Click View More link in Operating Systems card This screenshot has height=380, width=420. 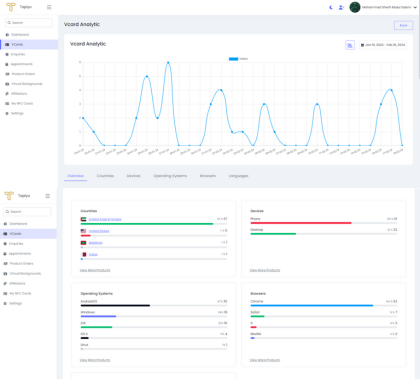(95, 360)
